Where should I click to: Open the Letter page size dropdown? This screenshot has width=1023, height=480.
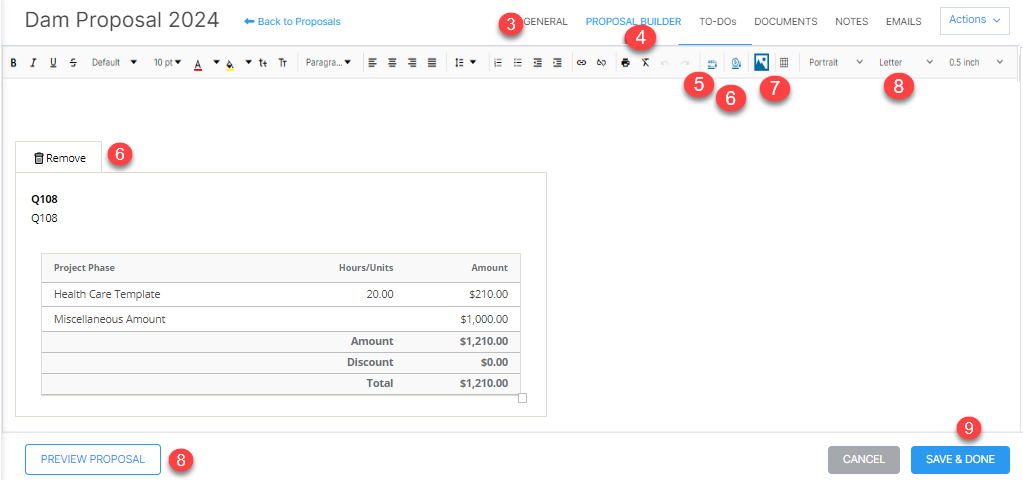coord(906,63)
